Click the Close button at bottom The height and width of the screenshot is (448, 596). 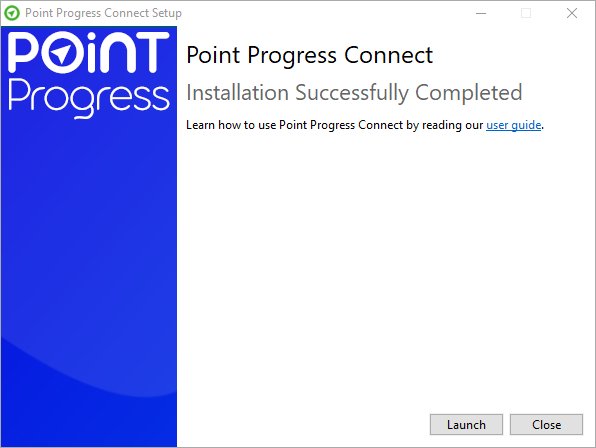[546, 424]
